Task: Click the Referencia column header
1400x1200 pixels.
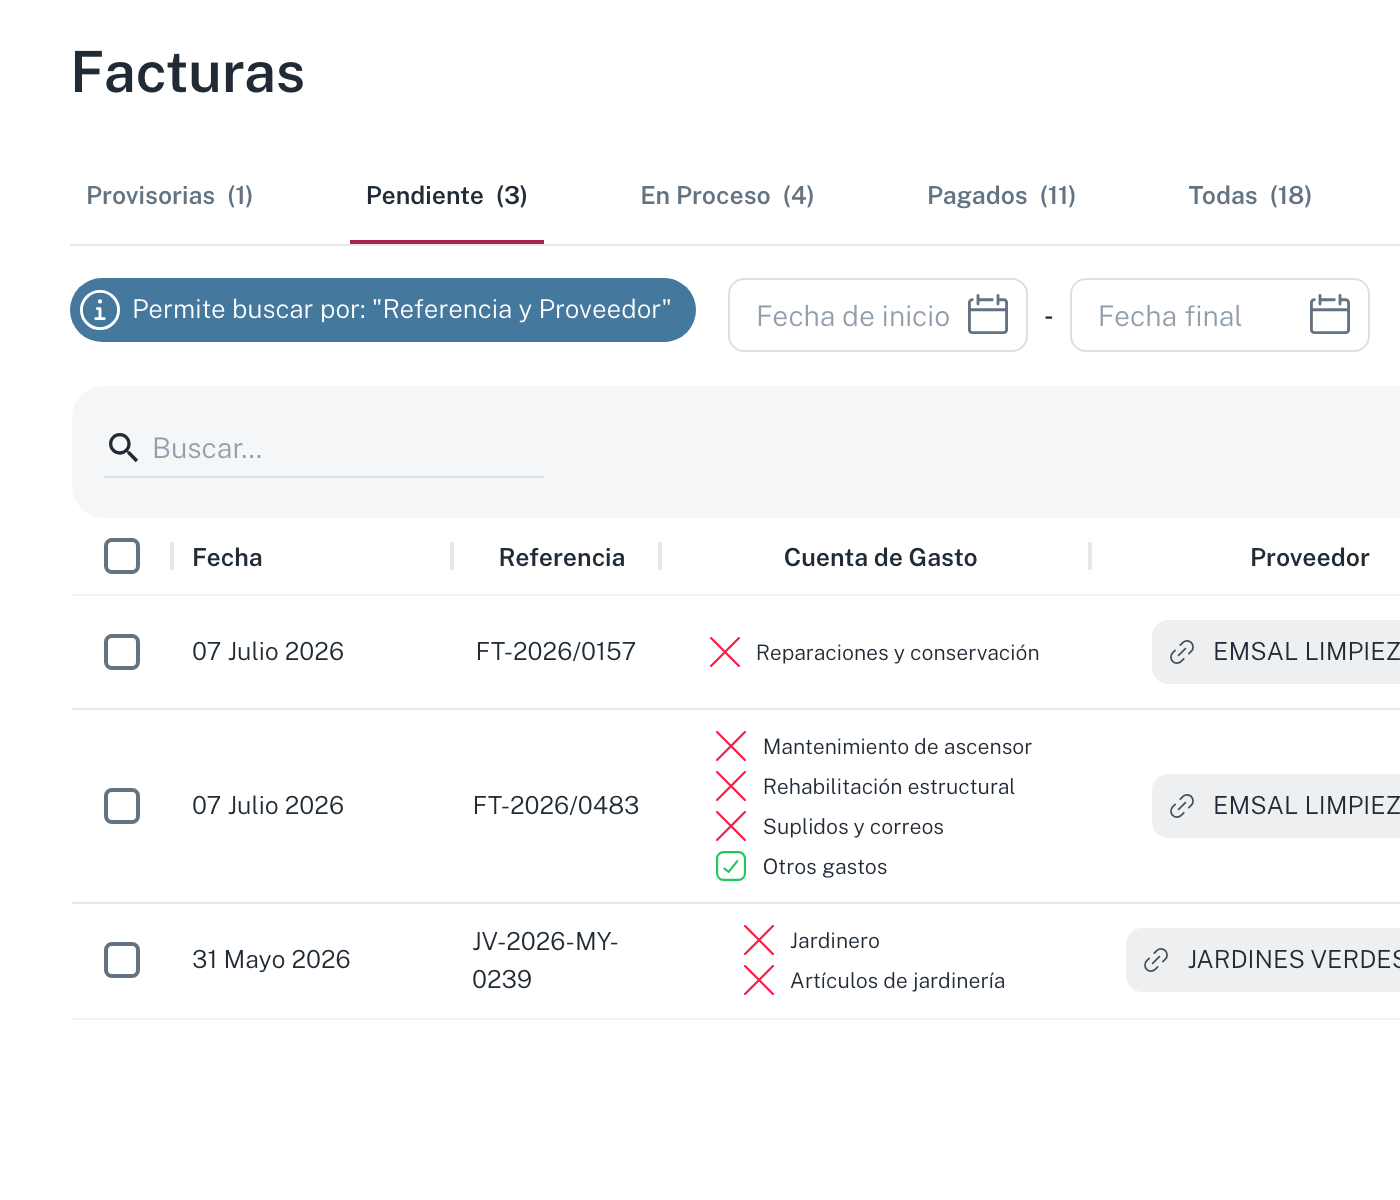Action: [x=562, y=557]
